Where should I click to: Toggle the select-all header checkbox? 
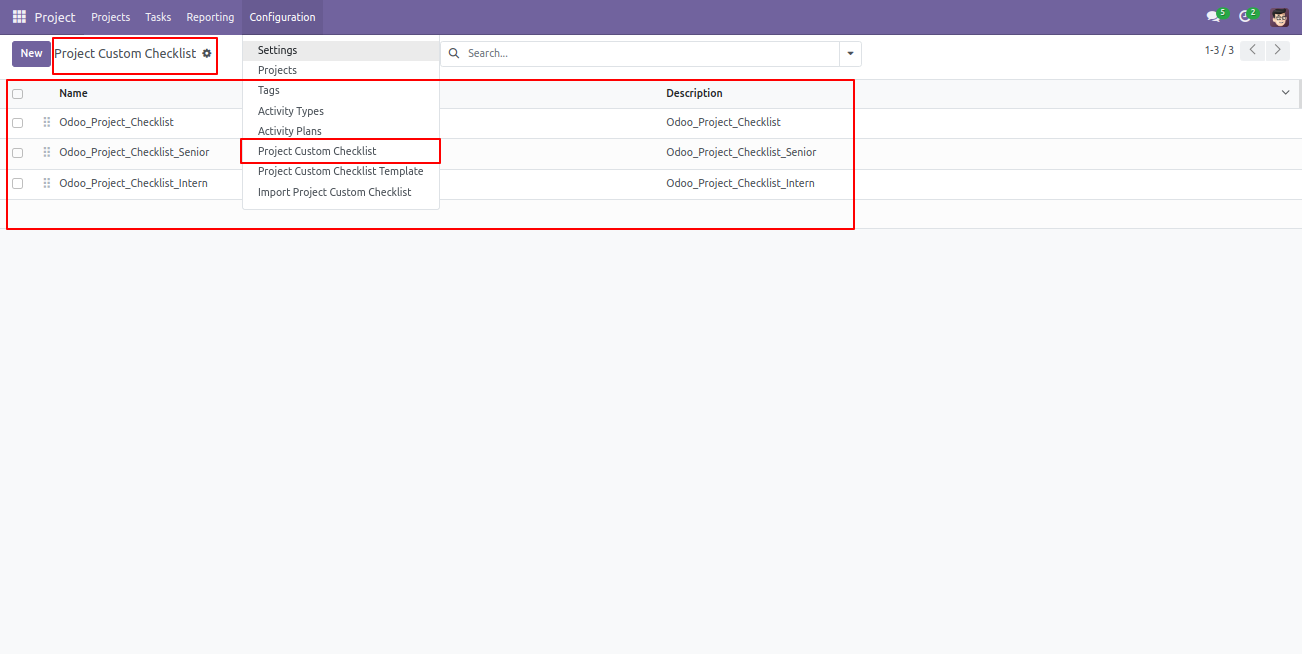tap(17, 94)
